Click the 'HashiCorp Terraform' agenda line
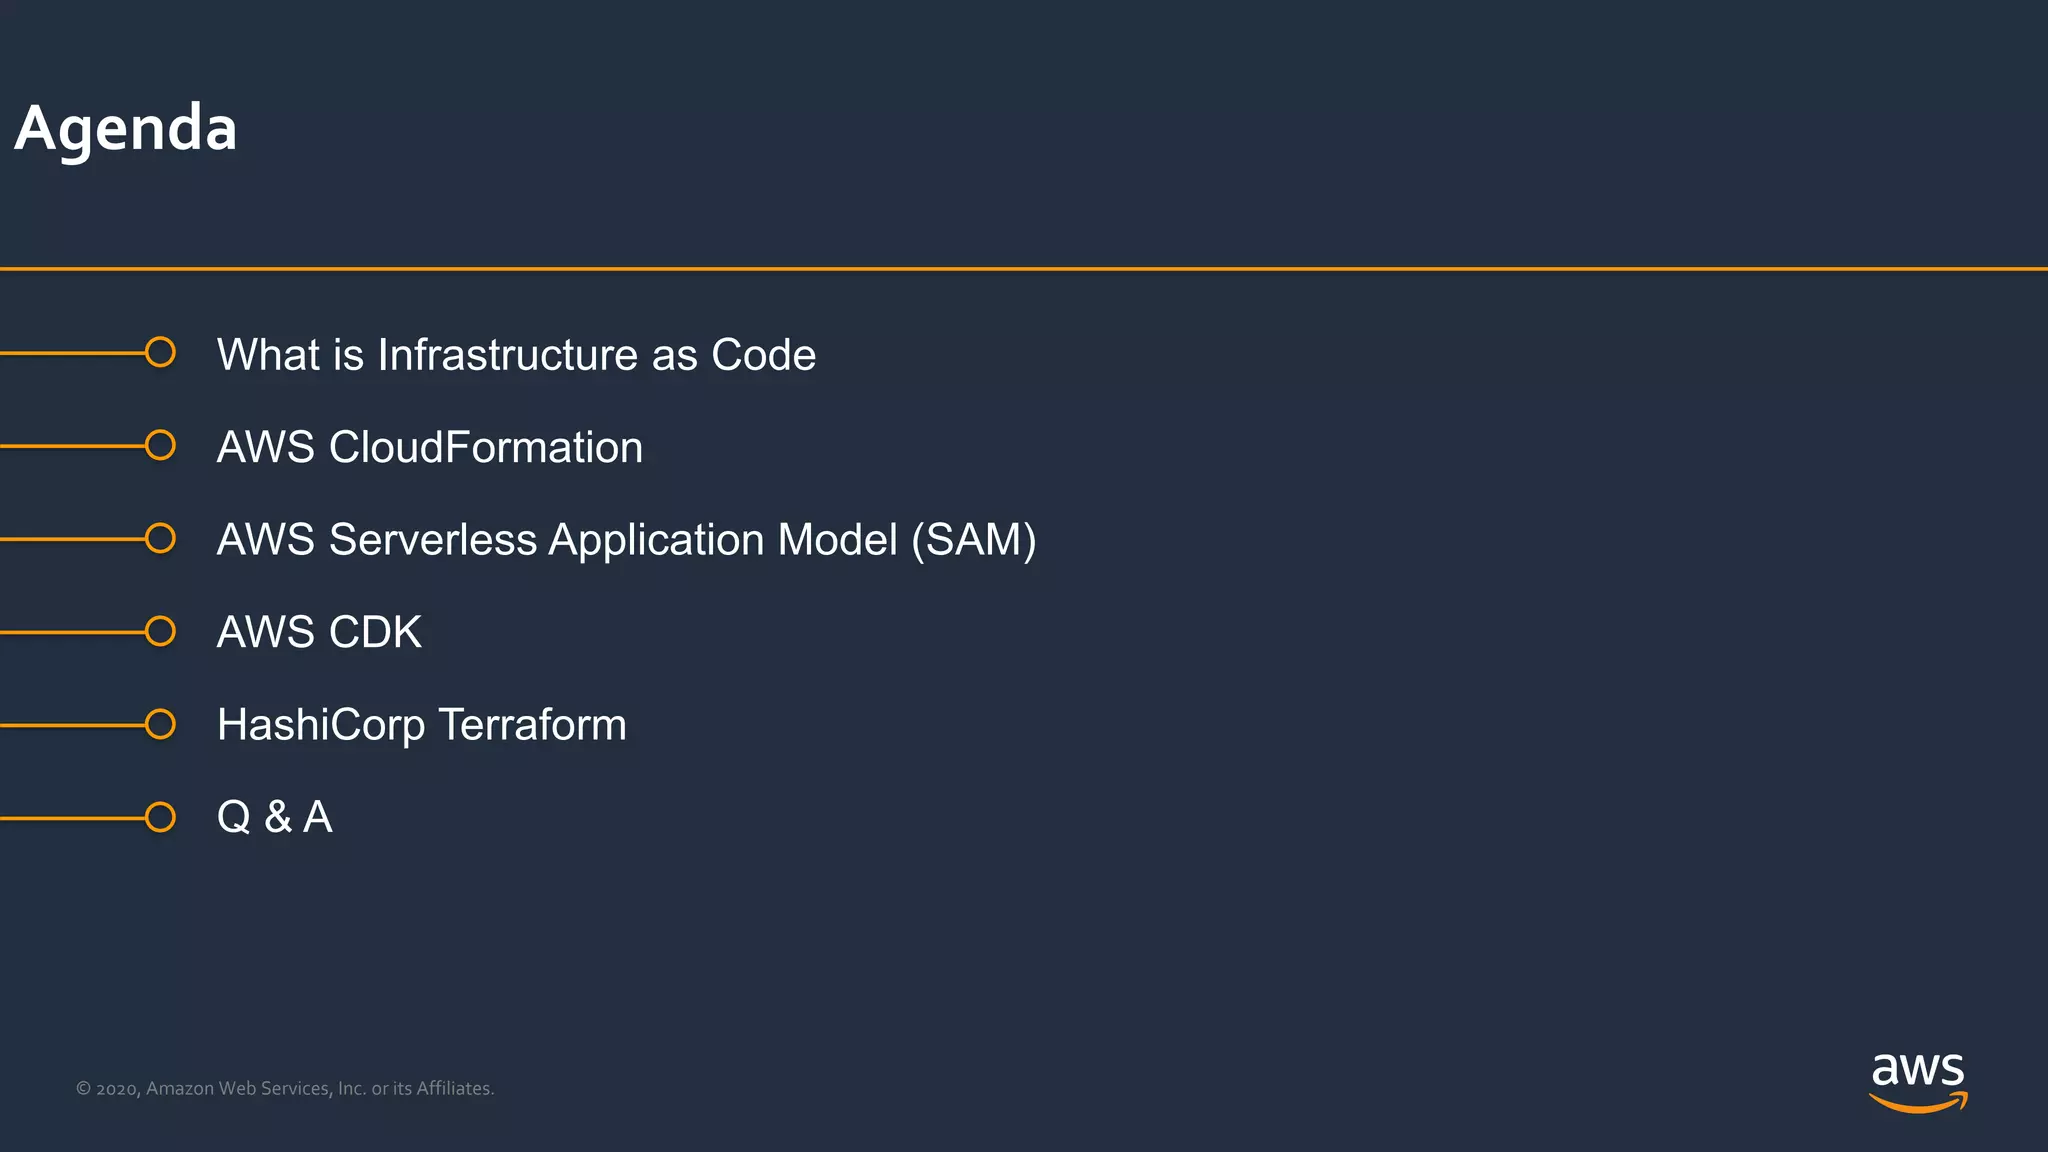This screenshot has height=1152, width=2048. point(421,725)
